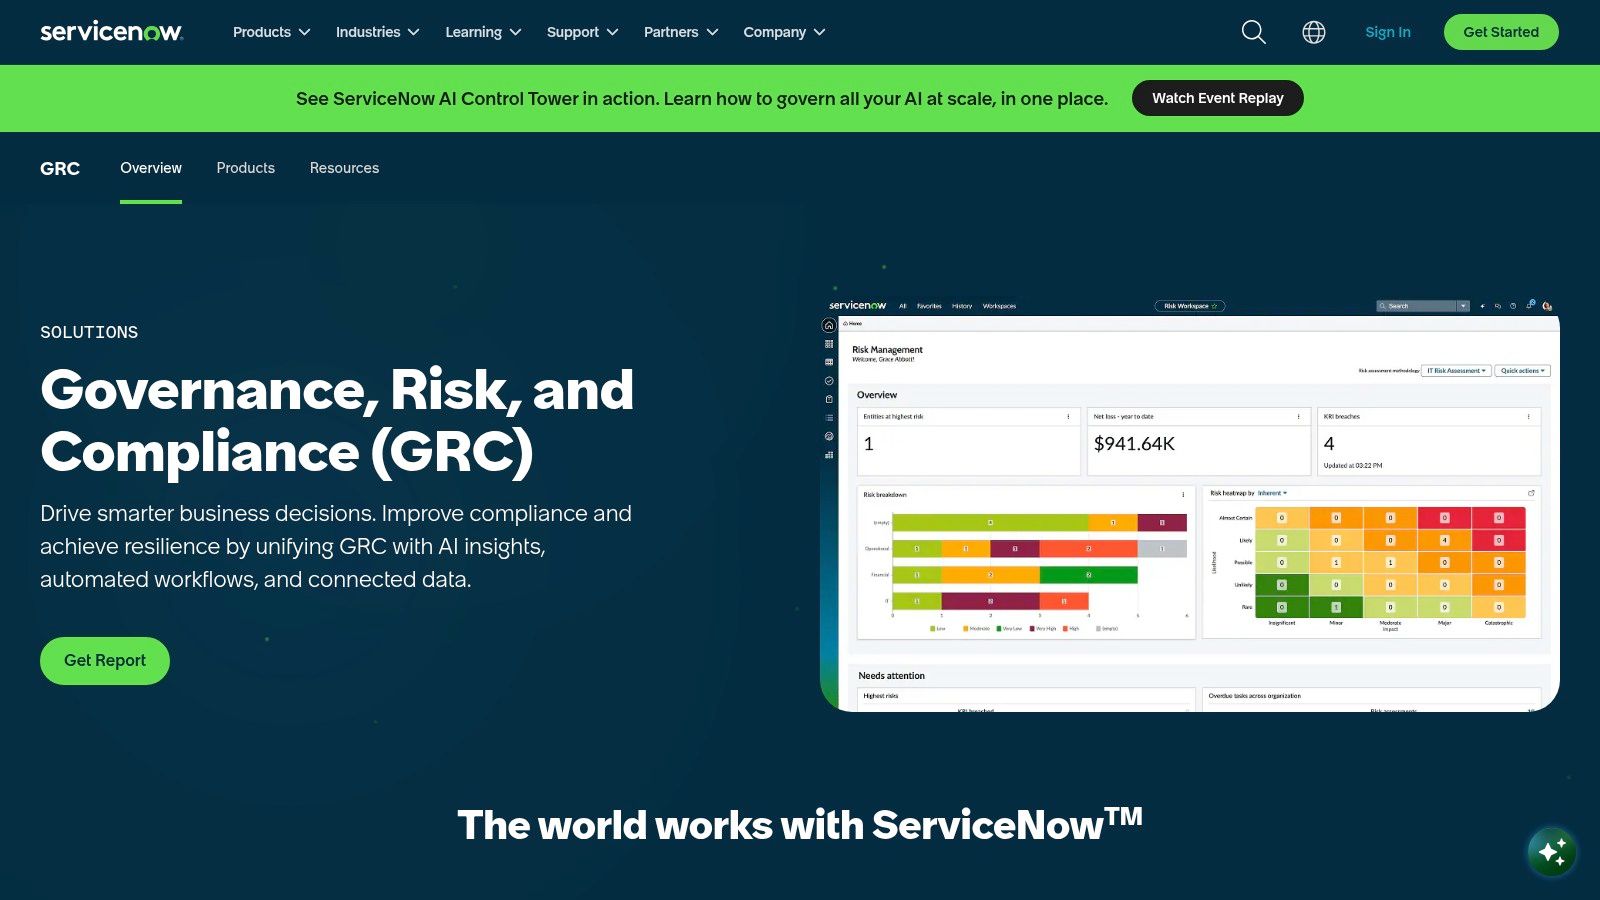The image size is (1600, 900).
Task: Open the site search magnifier icon
Action: pos(1253,32)
